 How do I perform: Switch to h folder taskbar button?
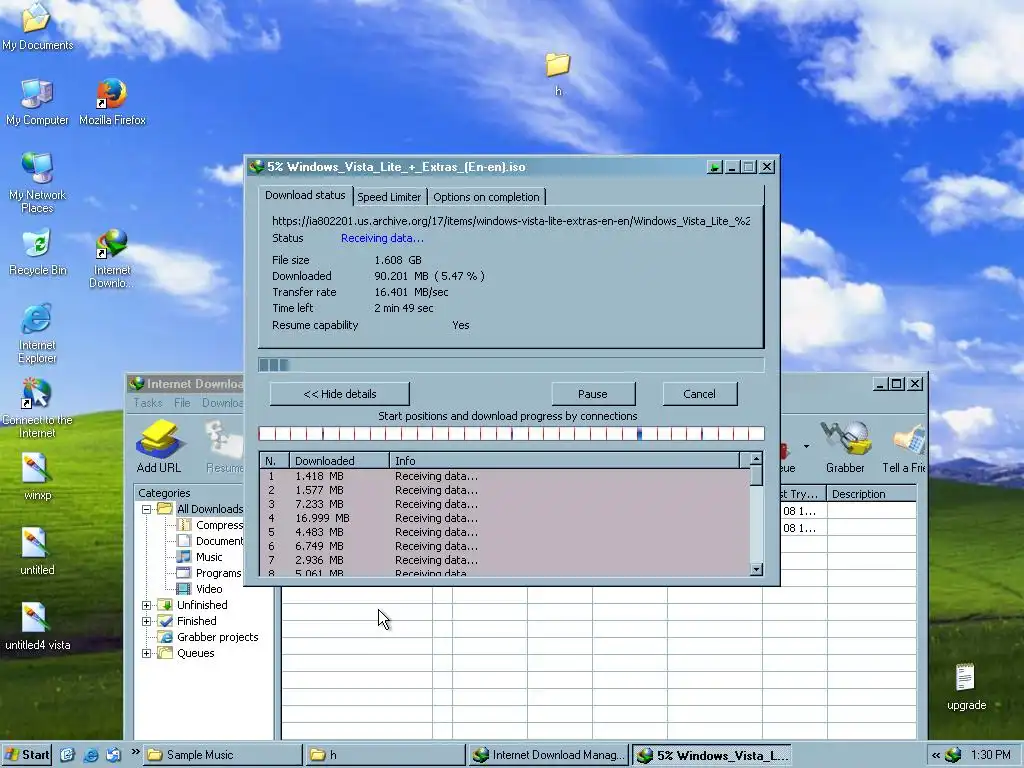tap(386, 755)
